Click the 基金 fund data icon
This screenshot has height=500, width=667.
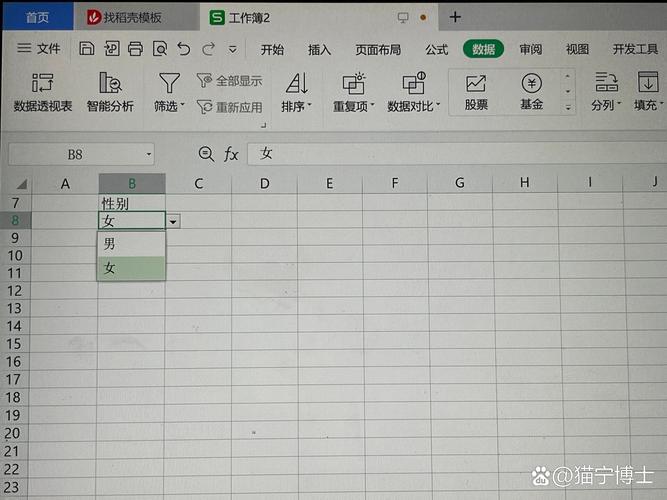coord(531,83)
